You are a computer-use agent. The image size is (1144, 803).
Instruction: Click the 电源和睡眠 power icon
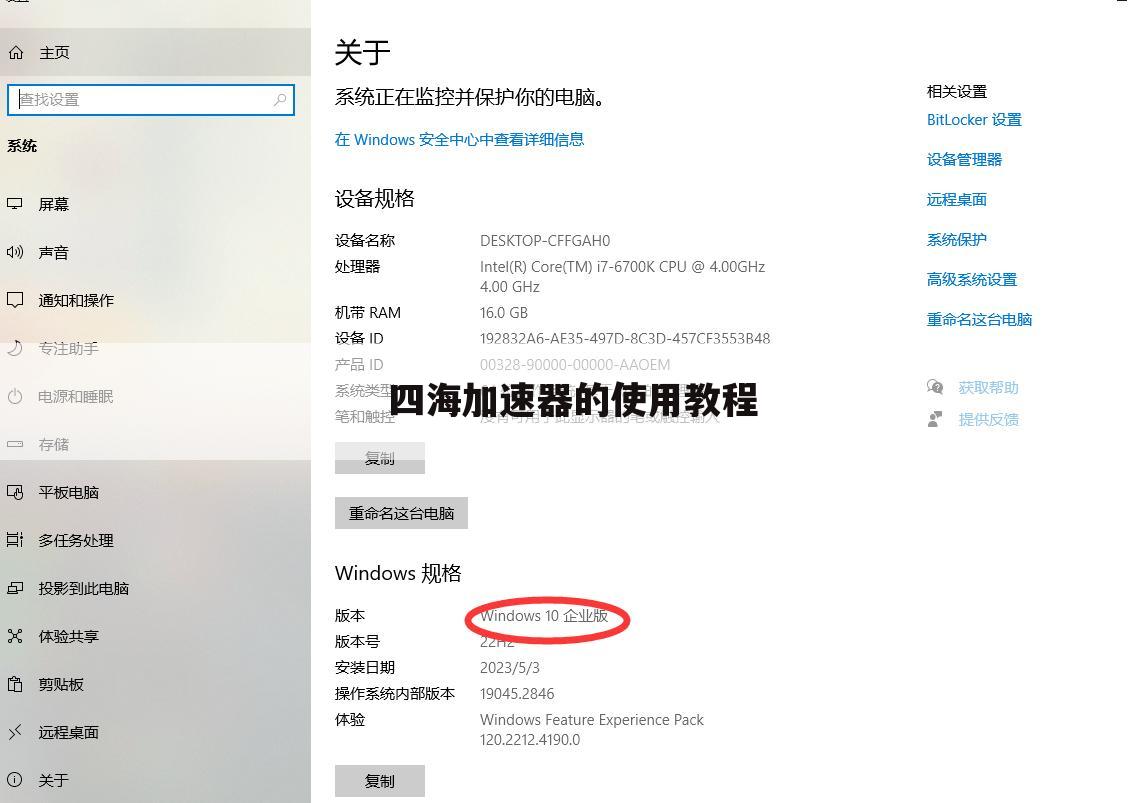pos(15,396)
